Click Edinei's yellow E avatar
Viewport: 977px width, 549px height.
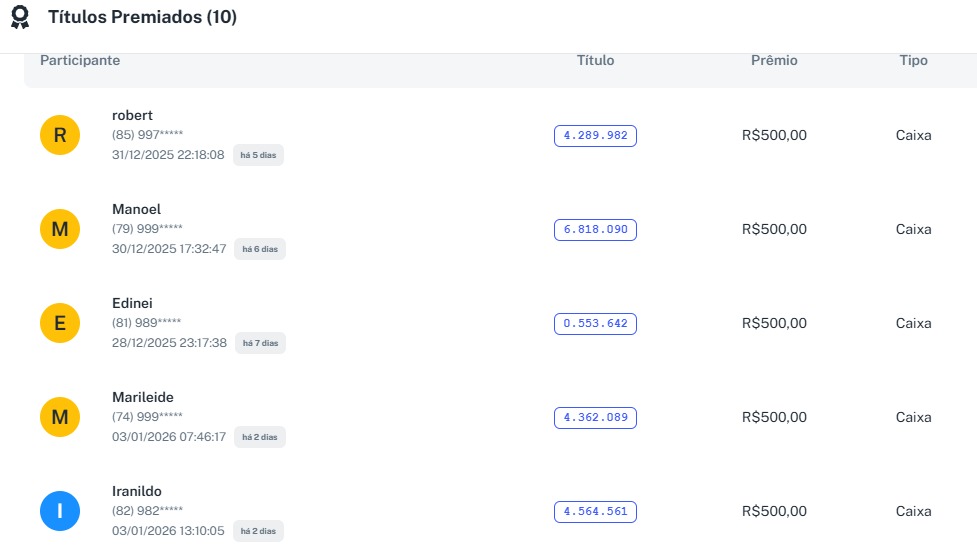(x=60, y=323)
